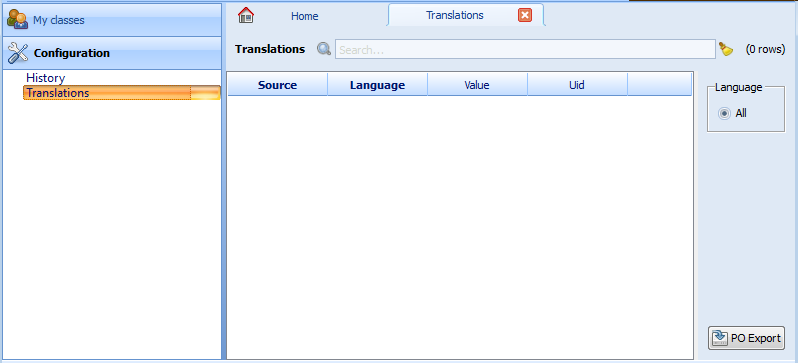
Task: Click the Configuration tools icon
Action: pyautogui.click(x=18, y=52)
